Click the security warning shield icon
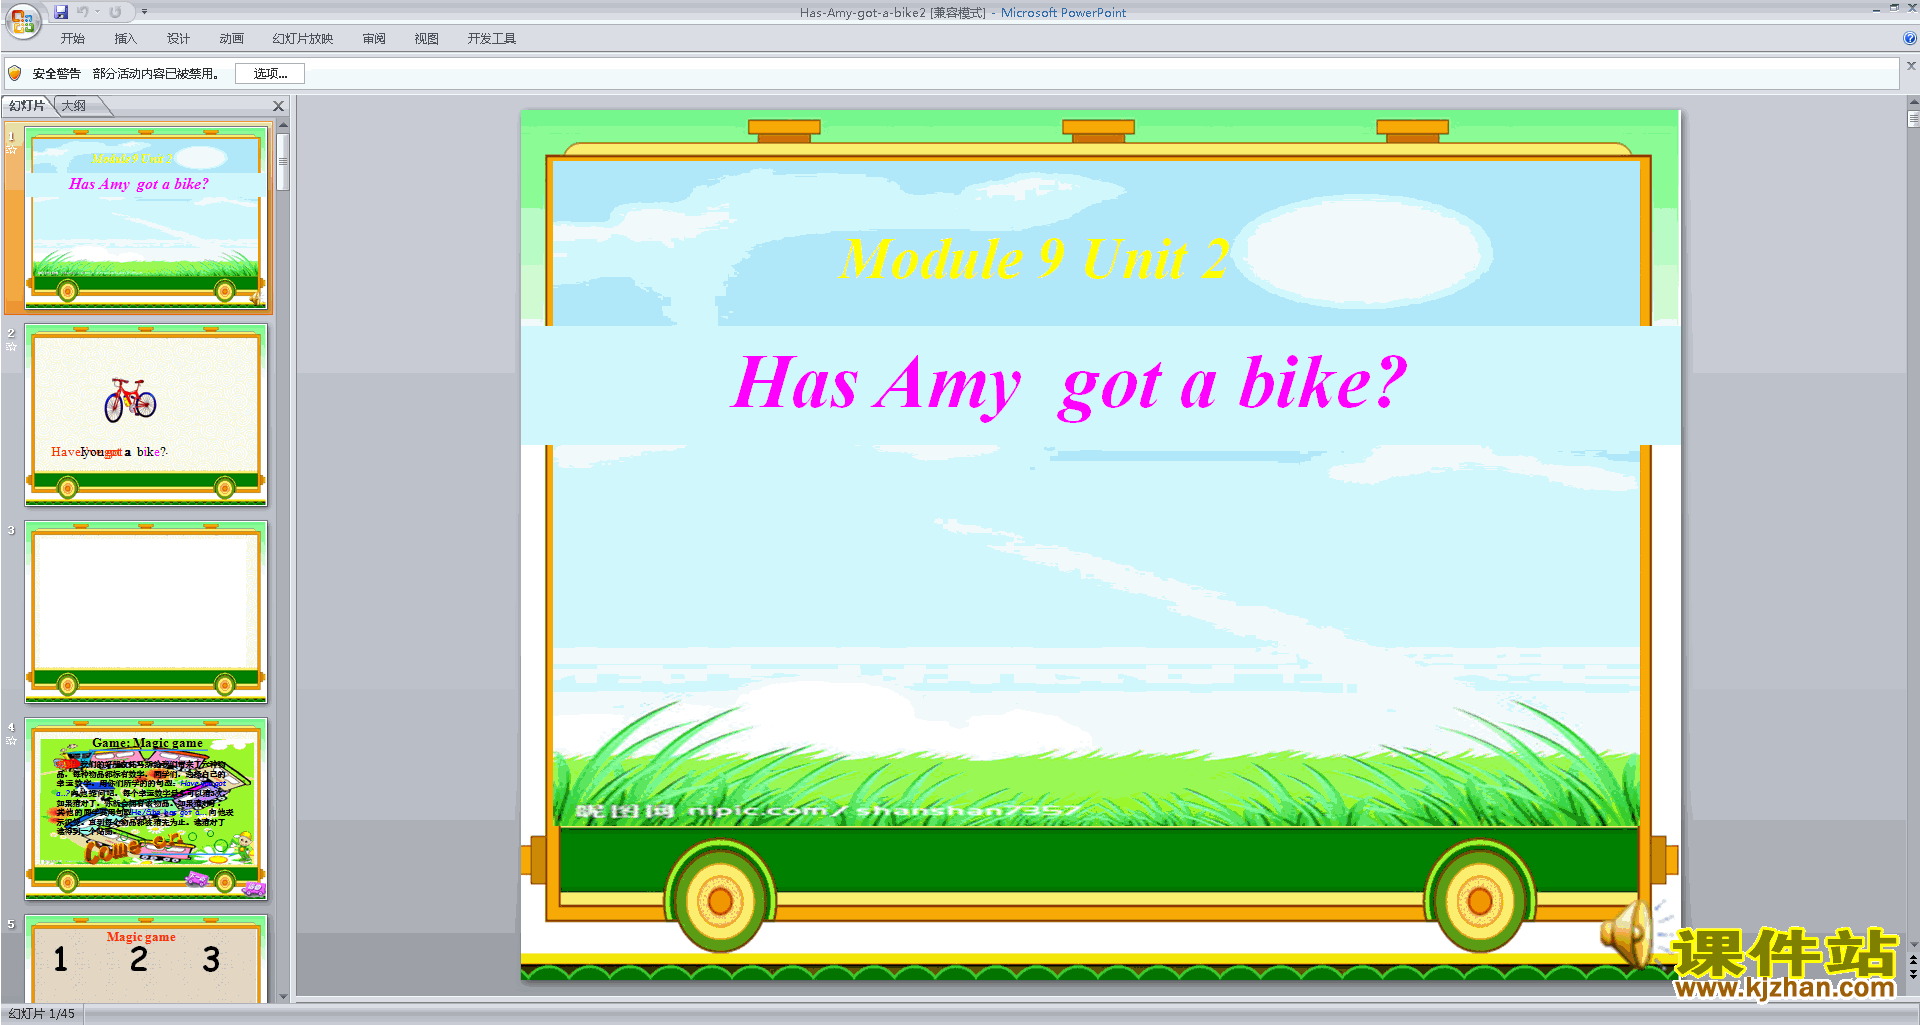 15,73
